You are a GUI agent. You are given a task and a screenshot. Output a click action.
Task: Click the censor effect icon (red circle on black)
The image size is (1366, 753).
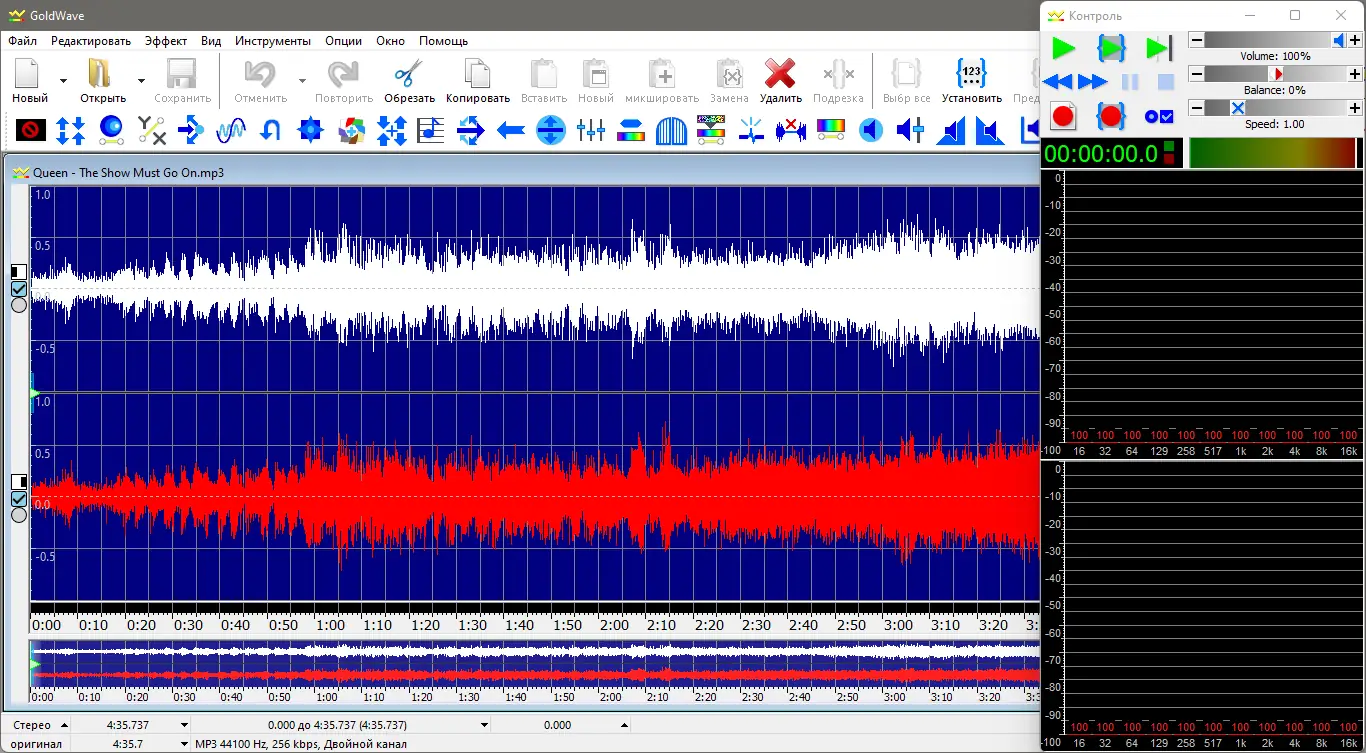31,130
